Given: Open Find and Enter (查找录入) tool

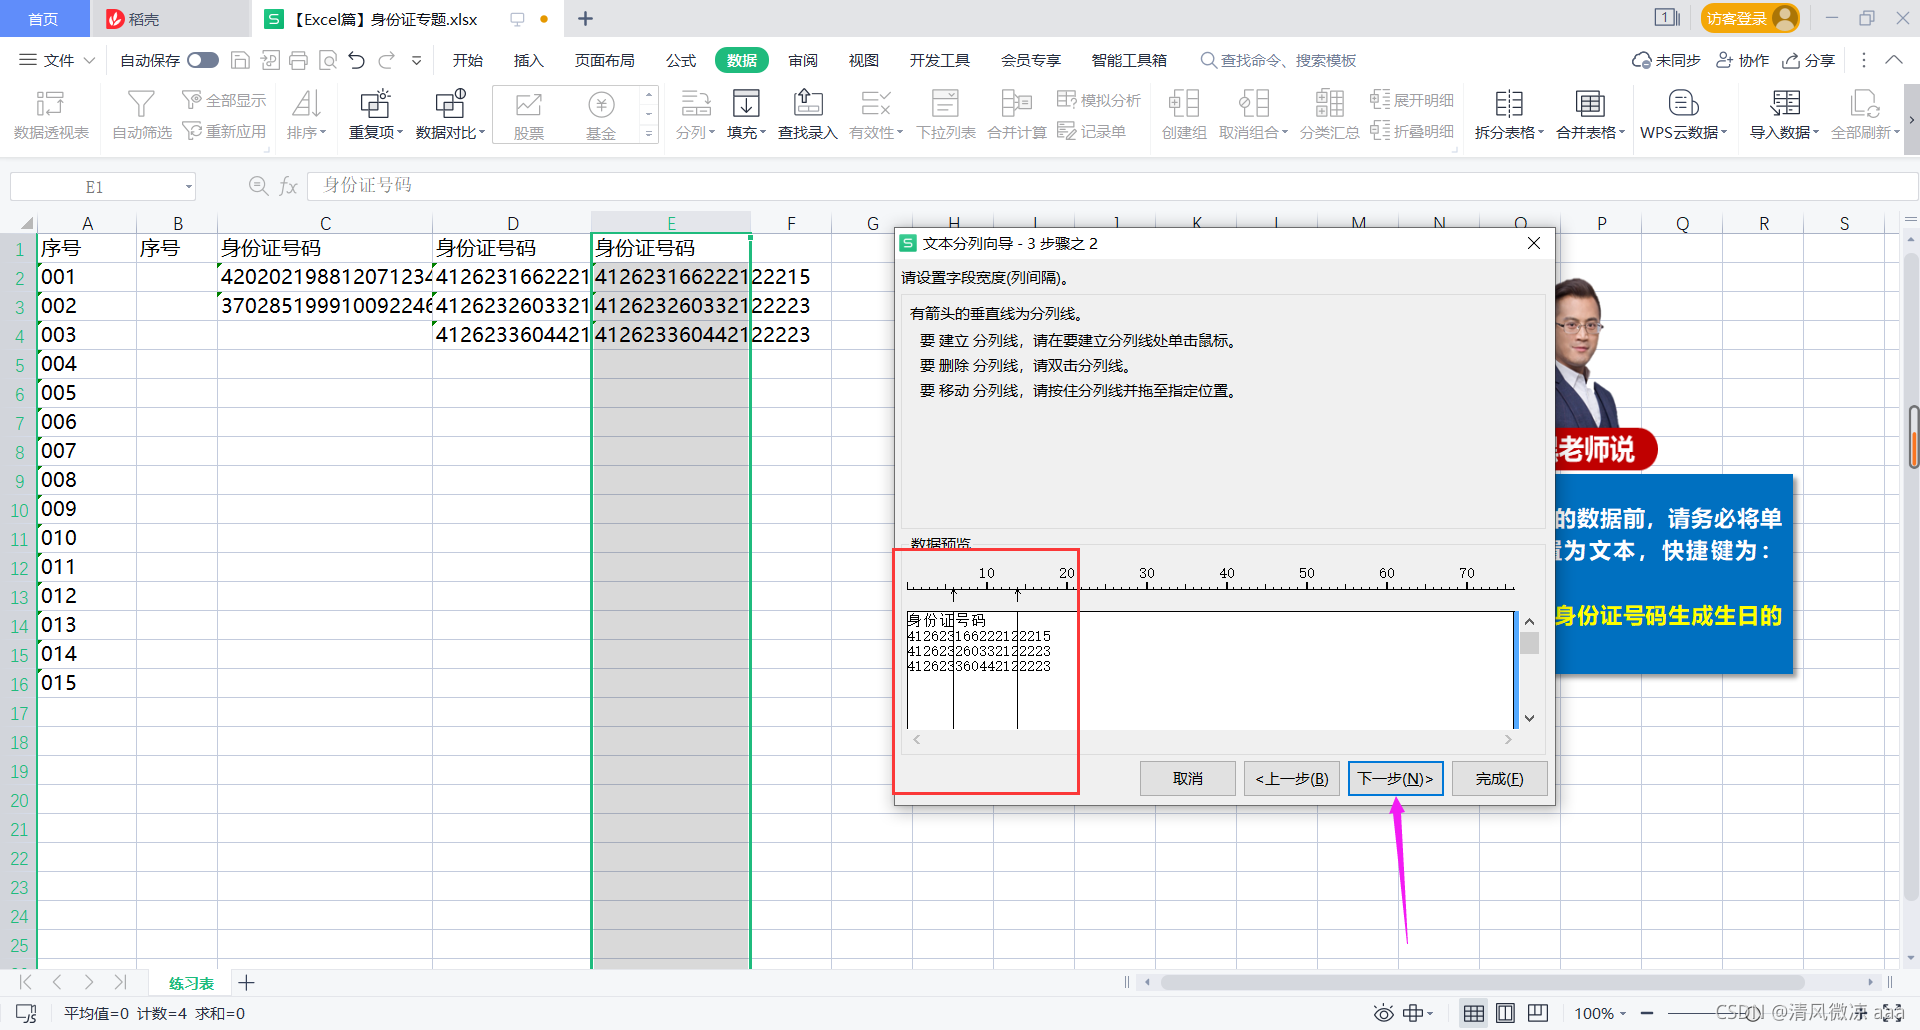Looking at the screenshot, I should [807, 114].
